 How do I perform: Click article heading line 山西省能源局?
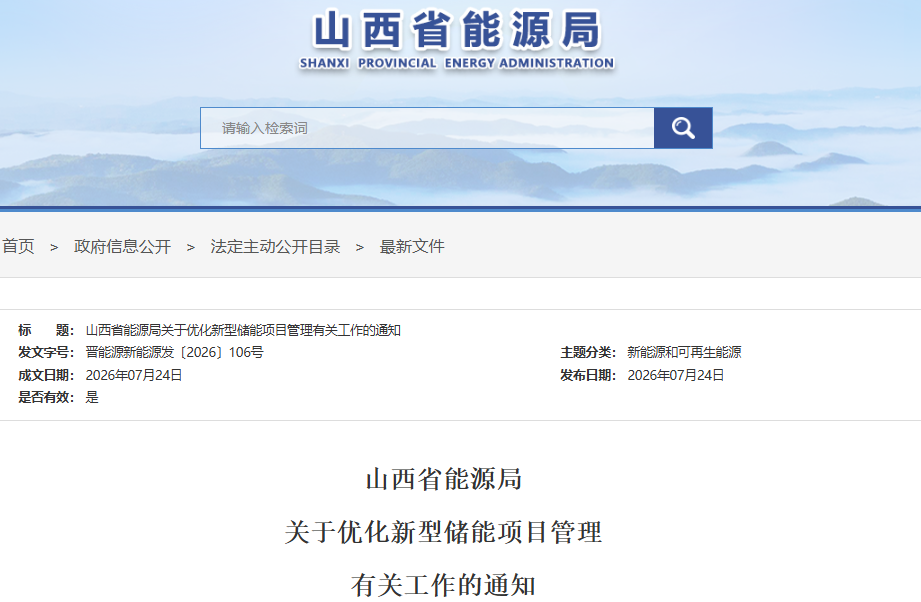click(x=444, y=479)
